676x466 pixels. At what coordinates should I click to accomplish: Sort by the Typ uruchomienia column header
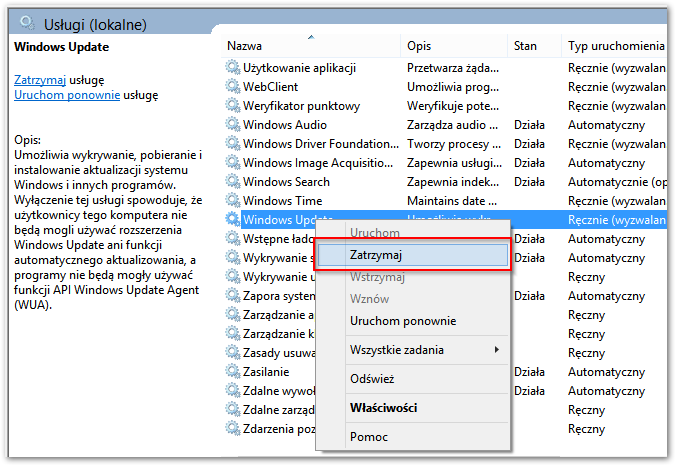615,46
